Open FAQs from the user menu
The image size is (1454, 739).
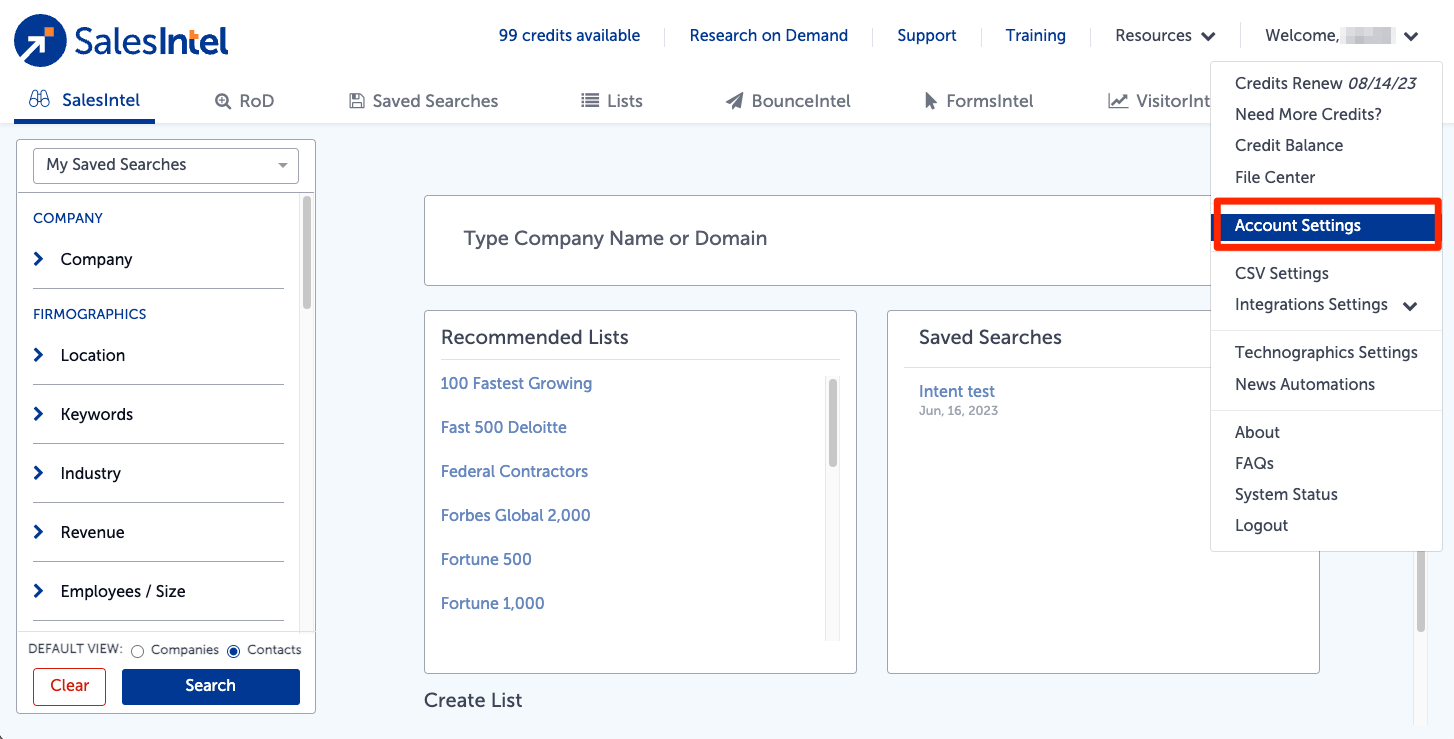pos(1254,463)
